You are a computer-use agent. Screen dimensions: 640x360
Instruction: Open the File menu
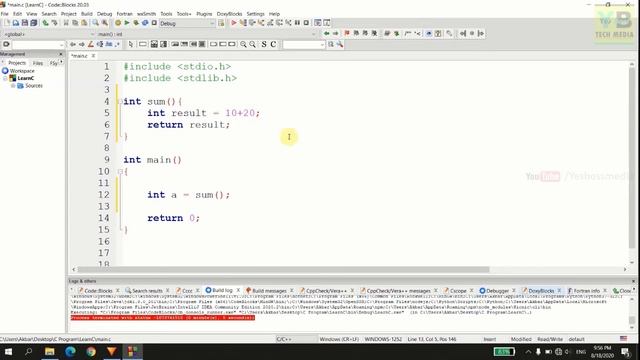click(4, 14)
